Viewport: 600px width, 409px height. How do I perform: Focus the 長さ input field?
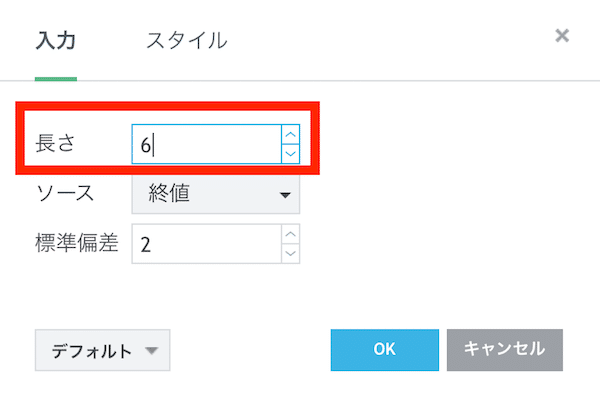tap(207, 144)
